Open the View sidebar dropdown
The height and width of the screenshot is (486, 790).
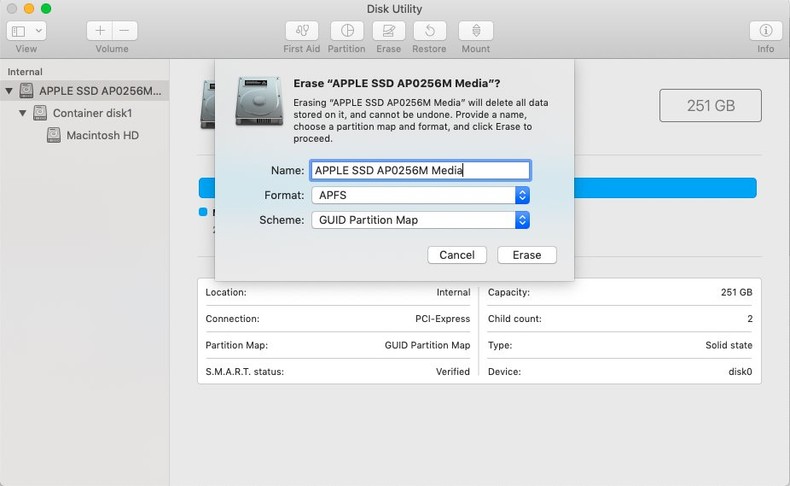25,31
